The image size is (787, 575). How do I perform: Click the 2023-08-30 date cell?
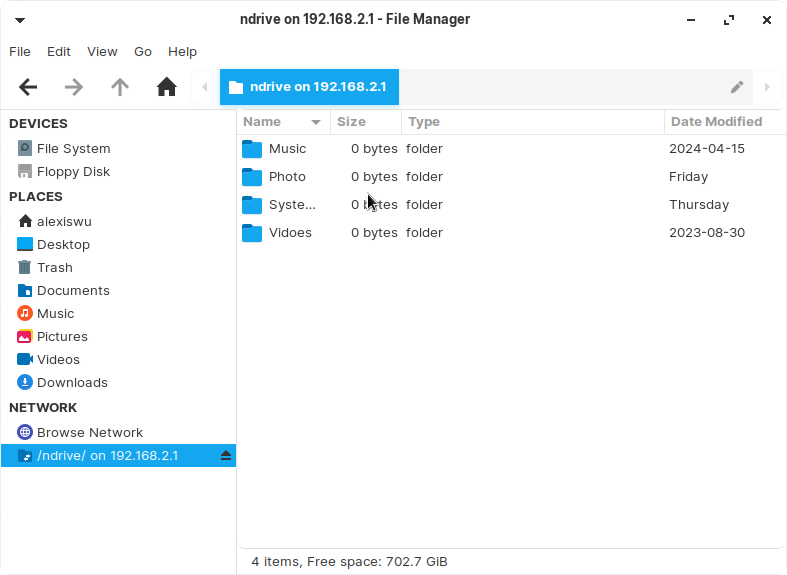pos(707,233)
